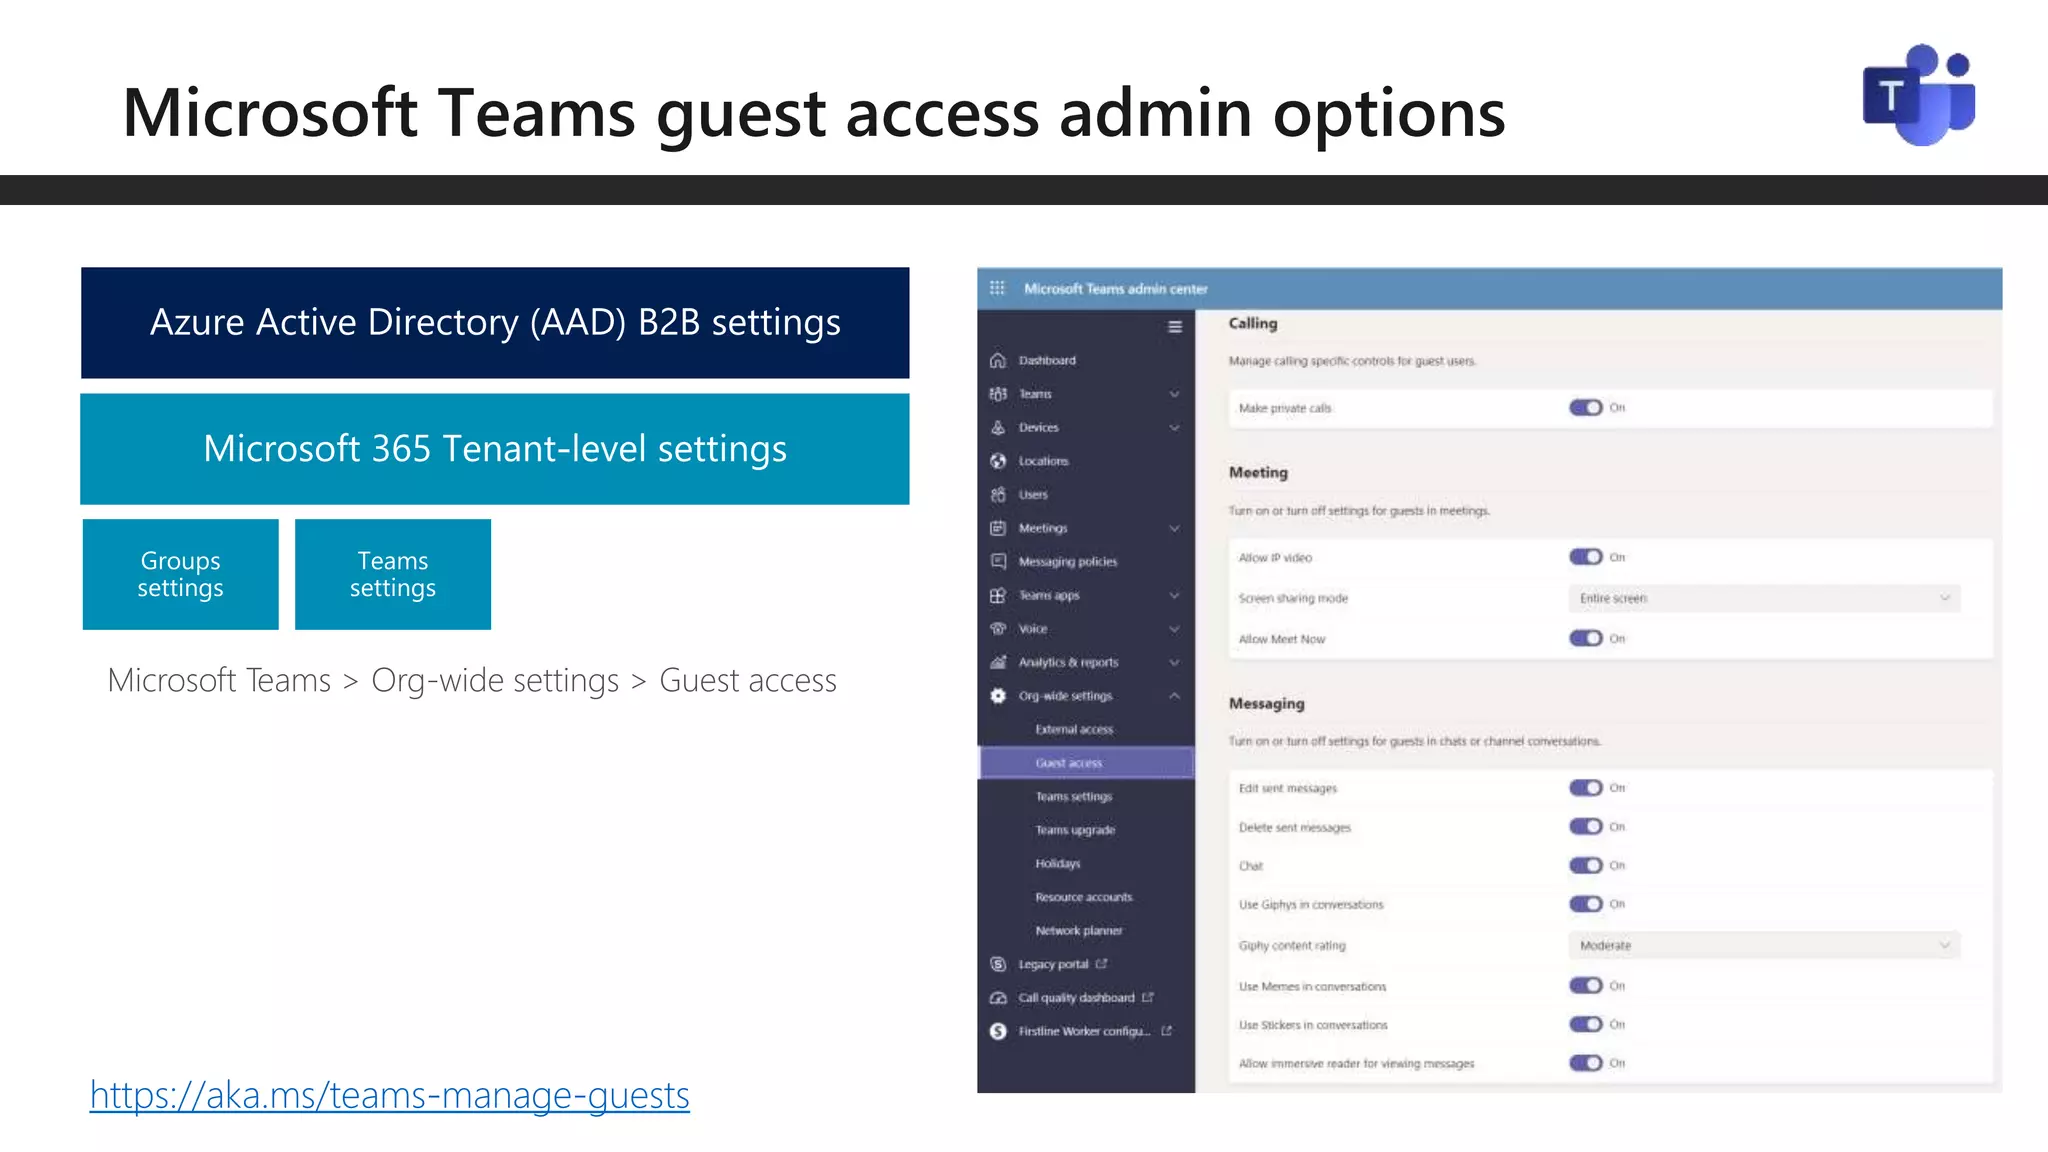Open Holidays settings page
2048x1152 pixels.
pos(1058,864)
